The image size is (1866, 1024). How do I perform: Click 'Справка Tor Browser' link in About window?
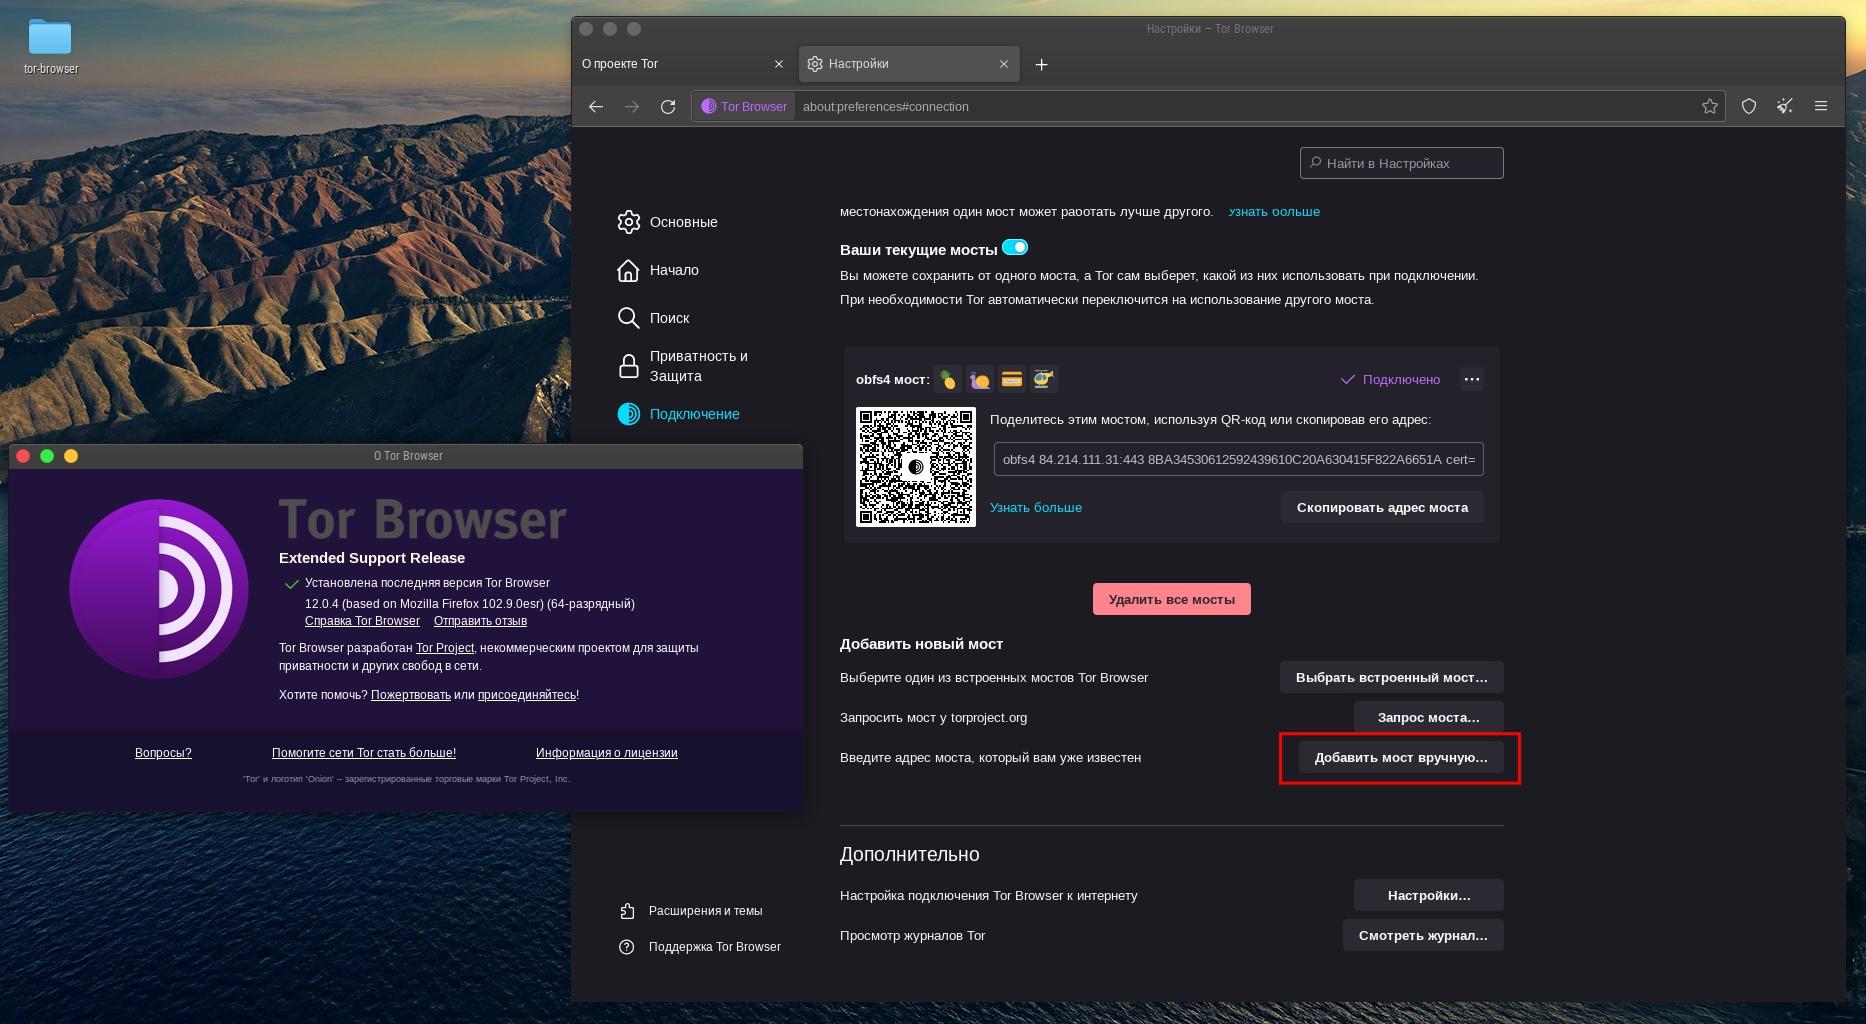point(362,621)
